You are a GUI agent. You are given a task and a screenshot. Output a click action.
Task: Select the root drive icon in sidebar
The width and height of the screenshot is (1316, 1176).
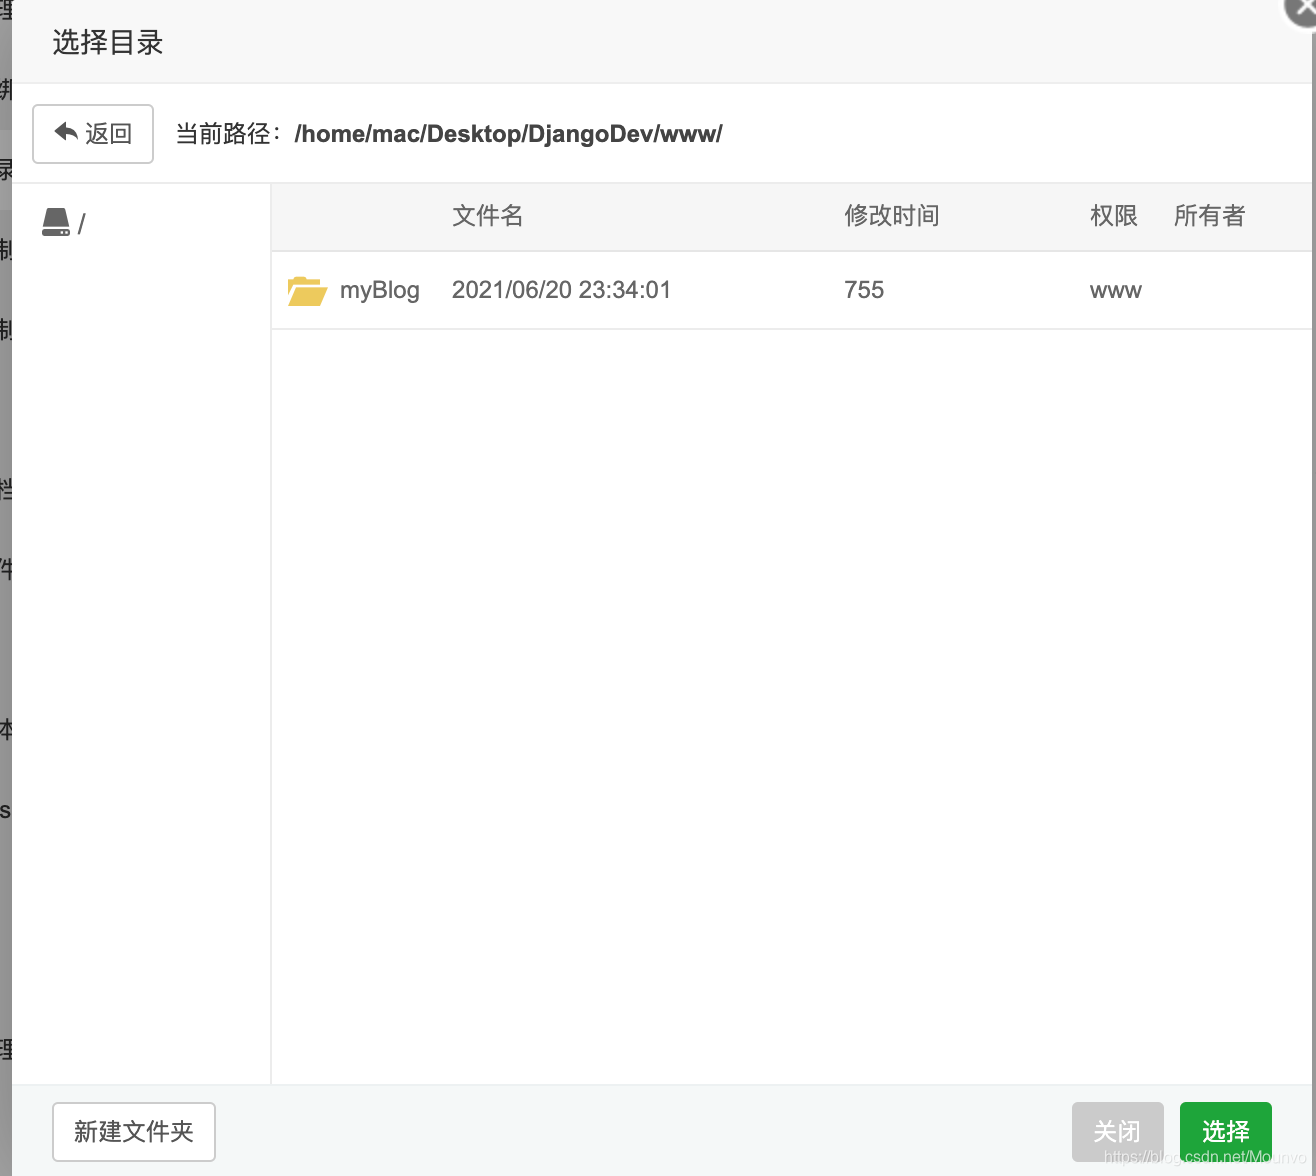point(56,222)
